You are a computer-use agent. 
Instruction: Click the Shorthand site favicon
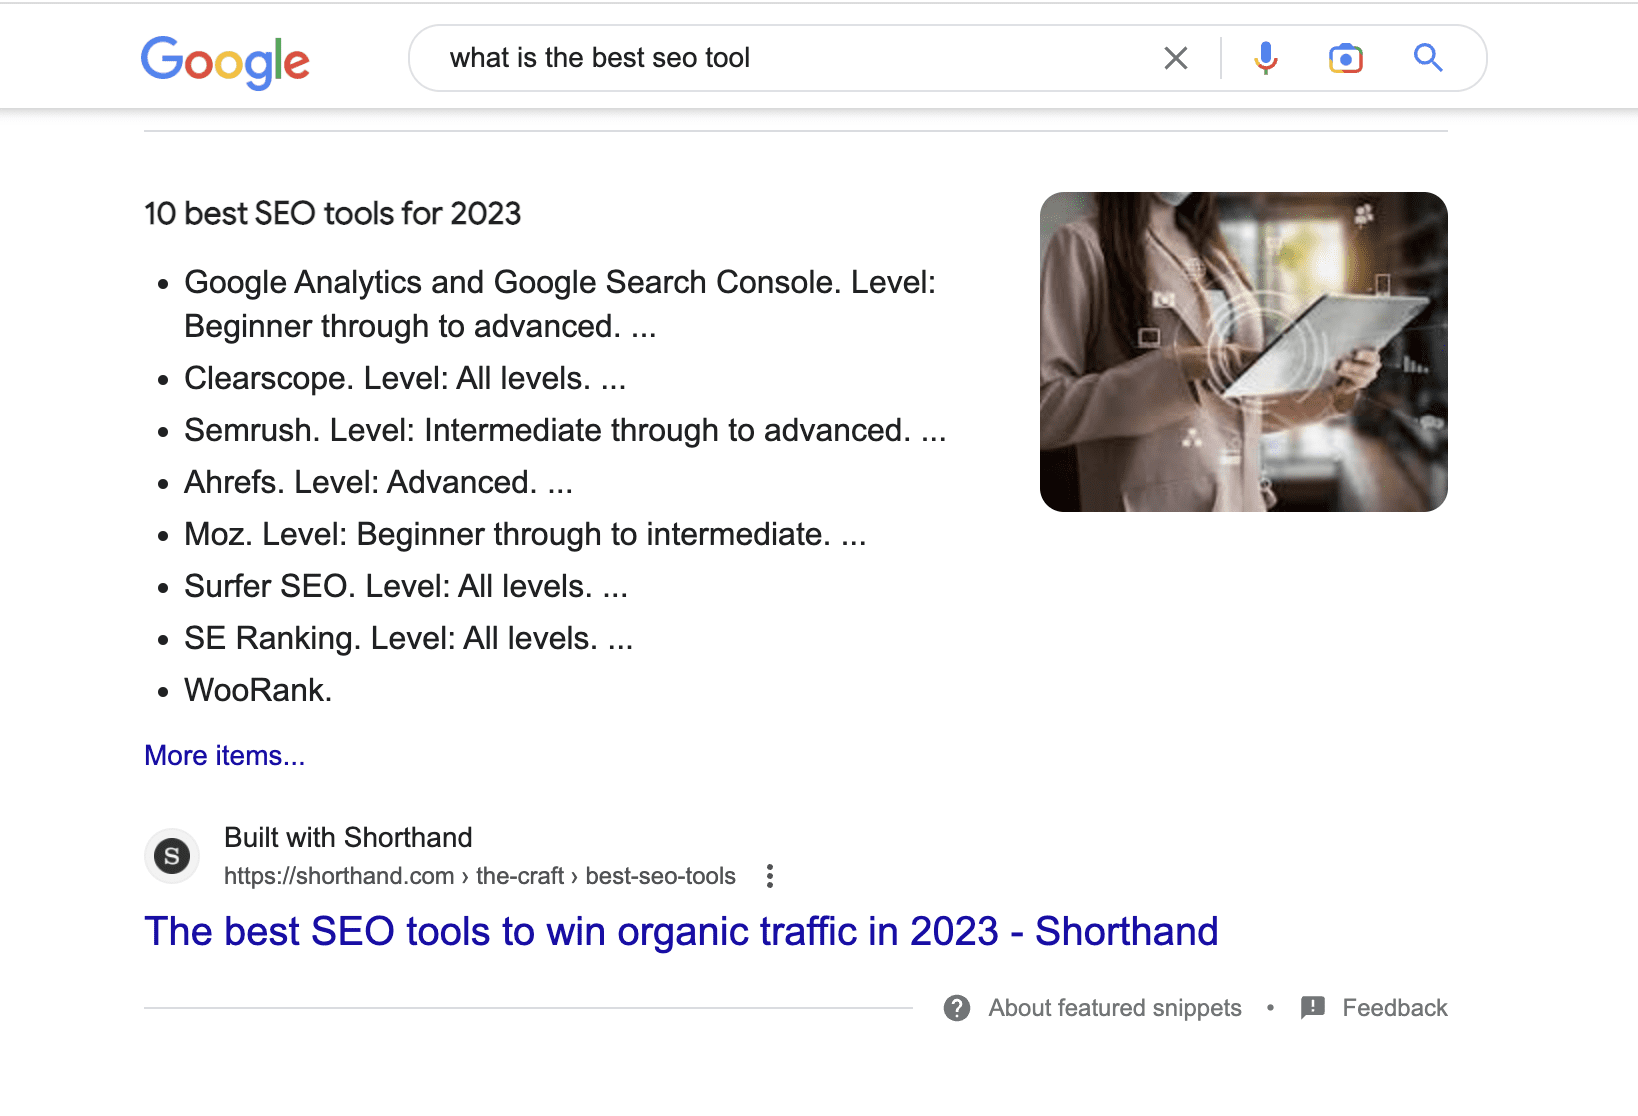[172, 857]
